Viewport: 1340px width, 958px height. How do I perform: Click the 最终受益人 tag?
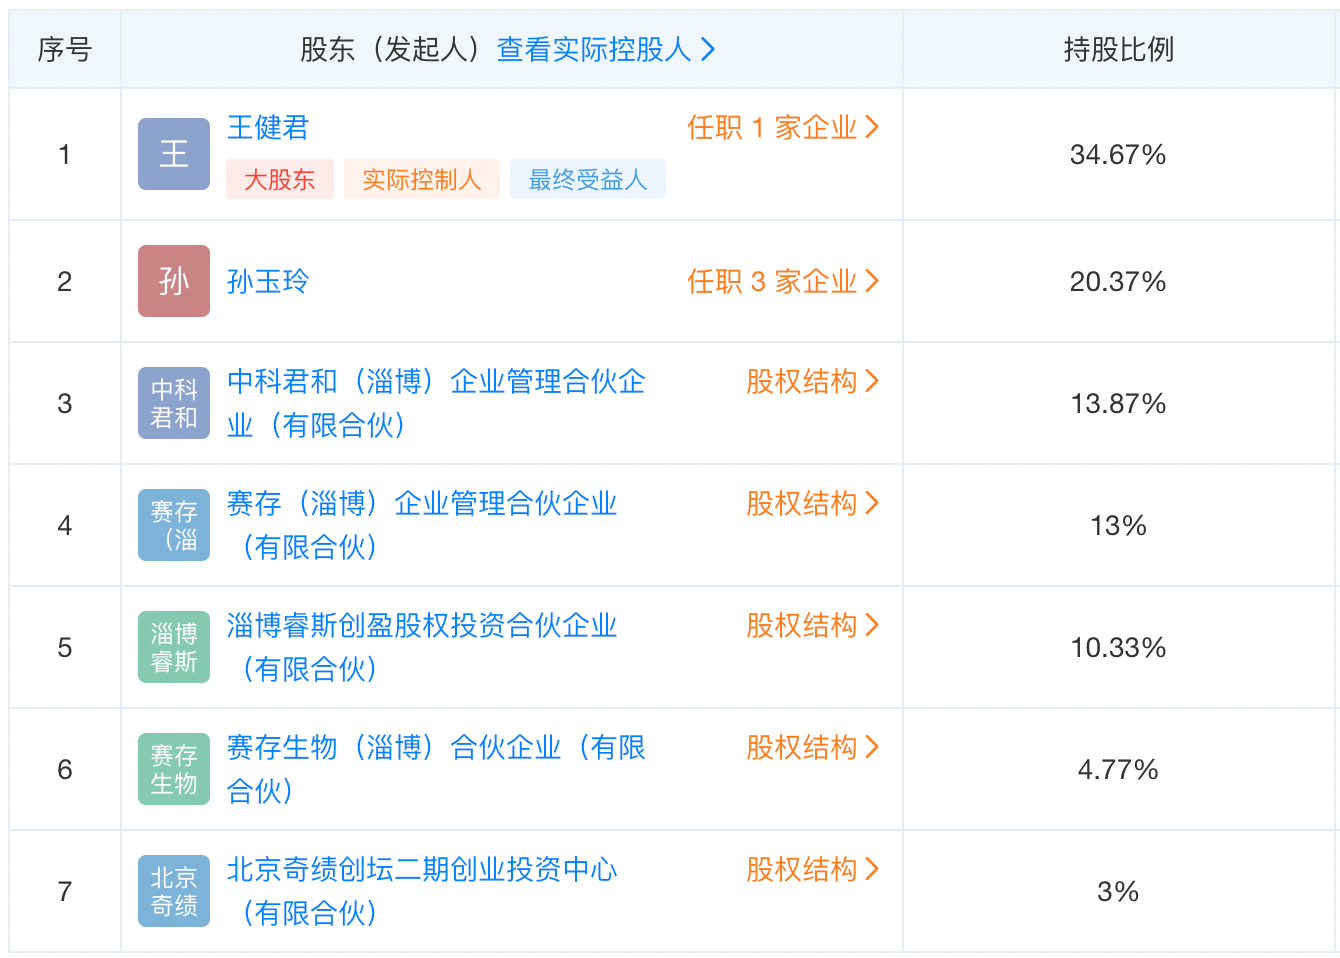coord(588,179)
